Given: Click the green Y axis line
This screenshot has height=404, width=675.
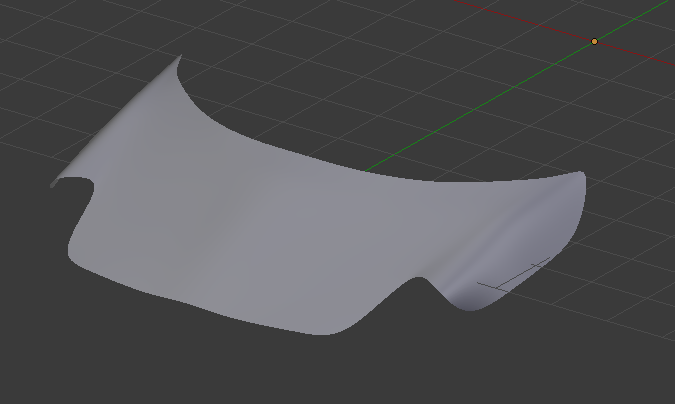Looking at the screenshot, I should pyautogui.click(x=480, y=105).
